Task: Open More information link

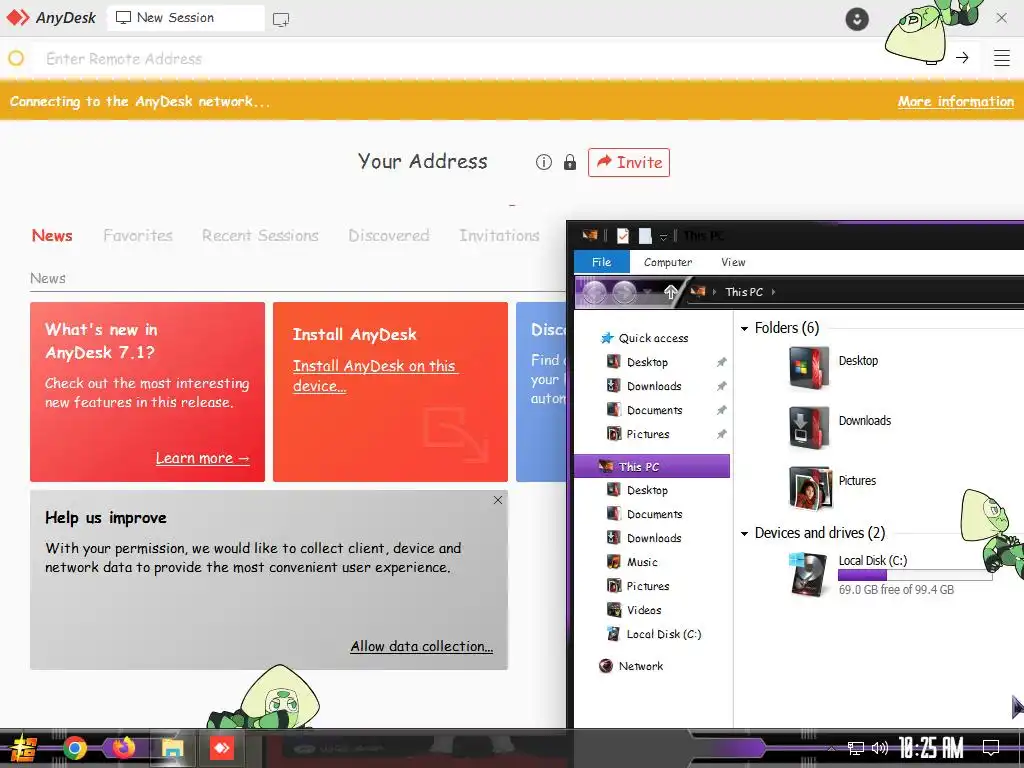Action: [955, 101]
